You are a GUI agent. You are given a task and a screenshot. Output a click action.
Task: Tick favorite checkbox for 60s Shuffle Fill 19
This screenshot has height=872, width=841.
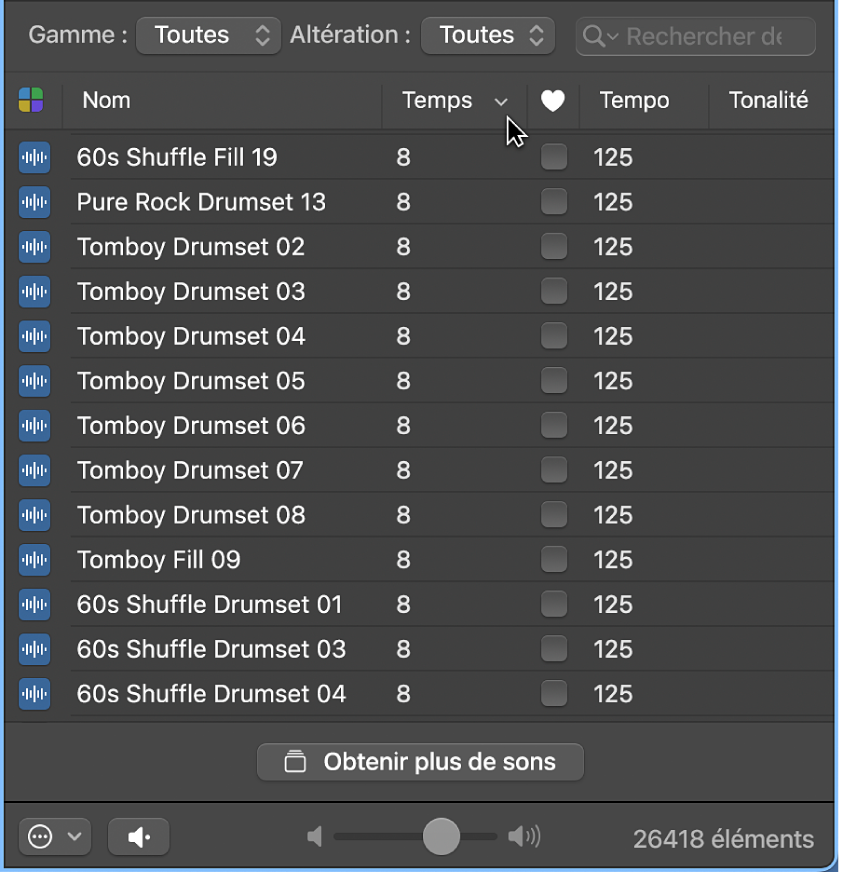[x=553, y=157]
